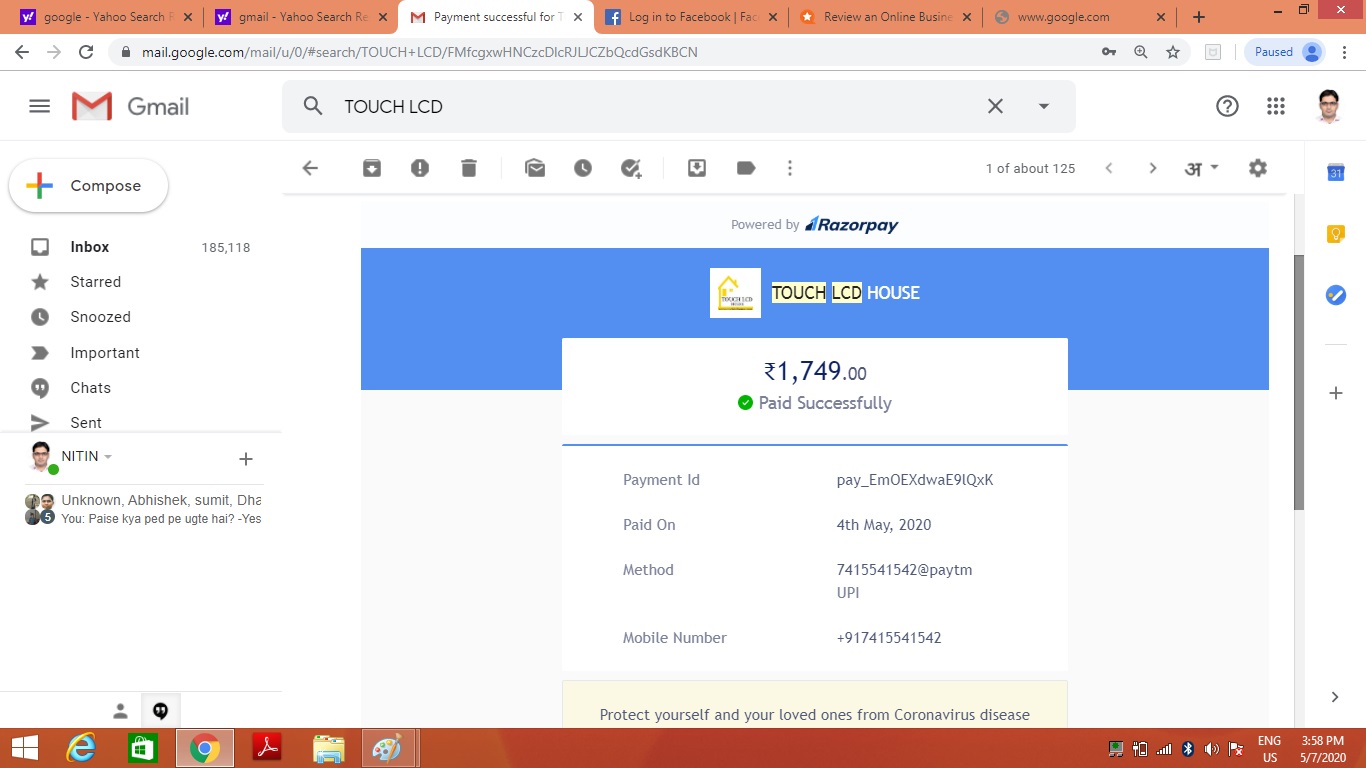Open Internet Explorer from taskbar
This screenshot has width=1366, height=768.
tap(81, 748)
